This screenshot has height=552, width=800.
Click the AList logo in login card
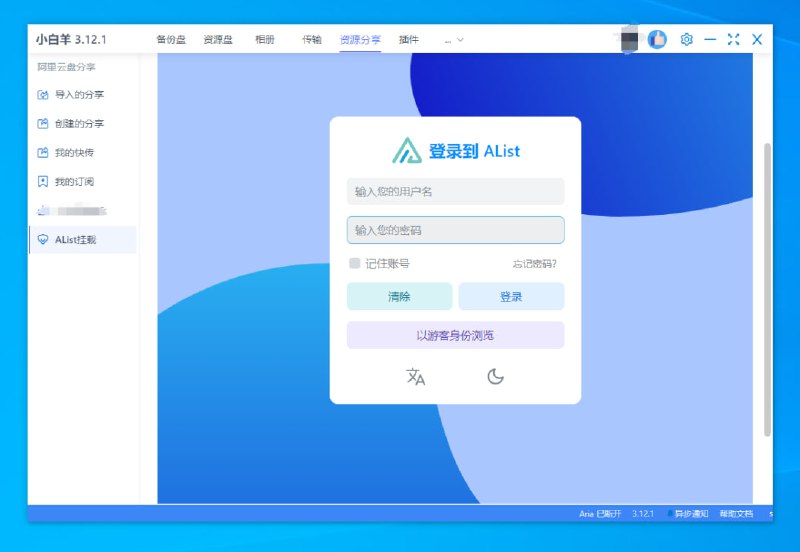coord(407,151)
